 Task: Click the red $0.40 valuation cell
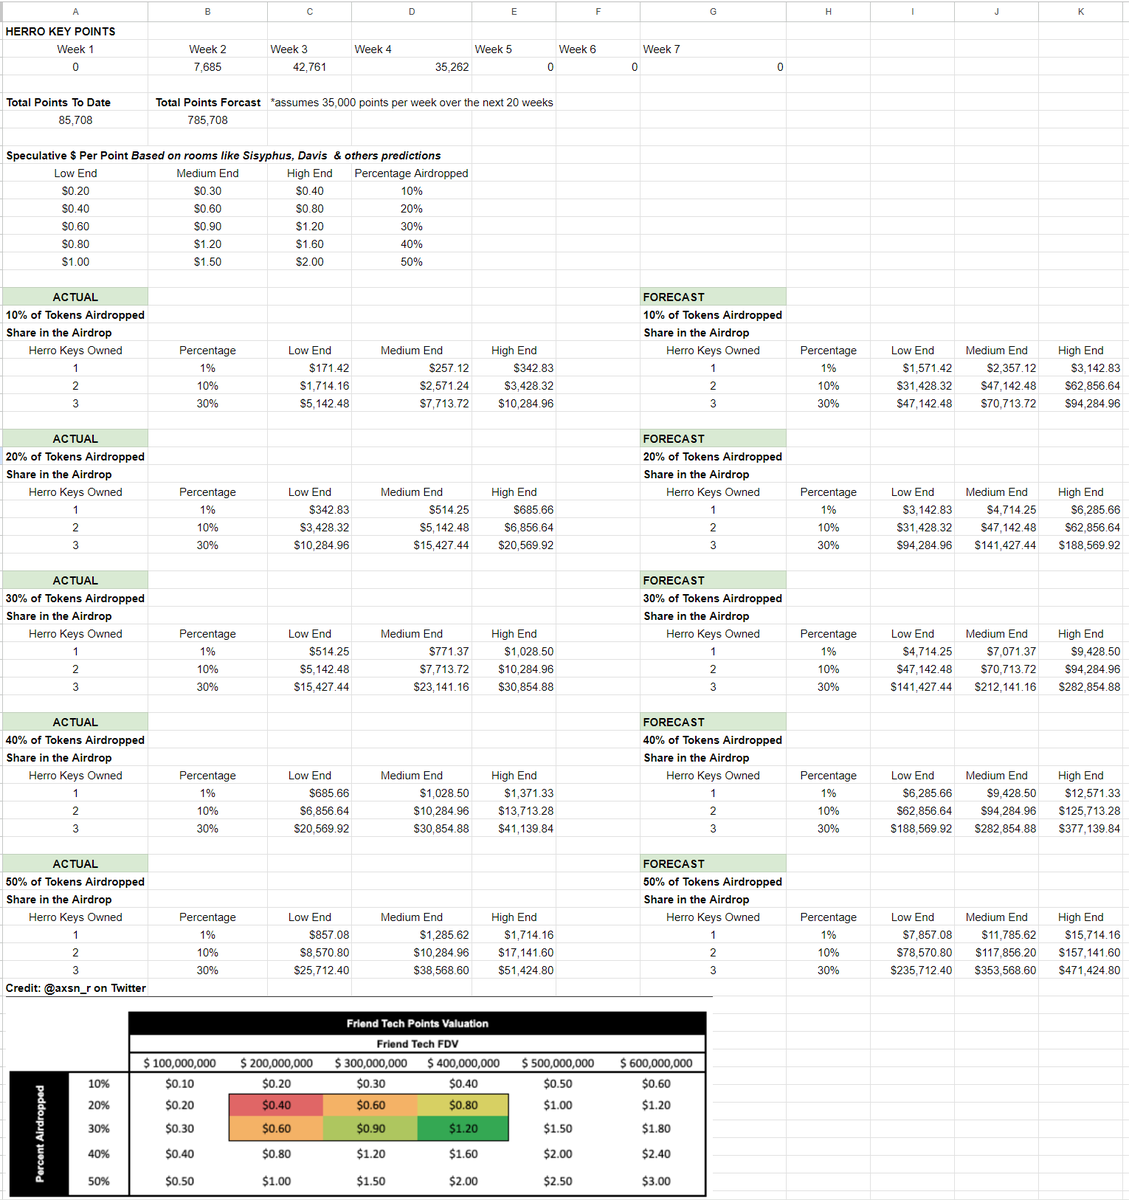pyautogui.click(x=276, y=1105)
